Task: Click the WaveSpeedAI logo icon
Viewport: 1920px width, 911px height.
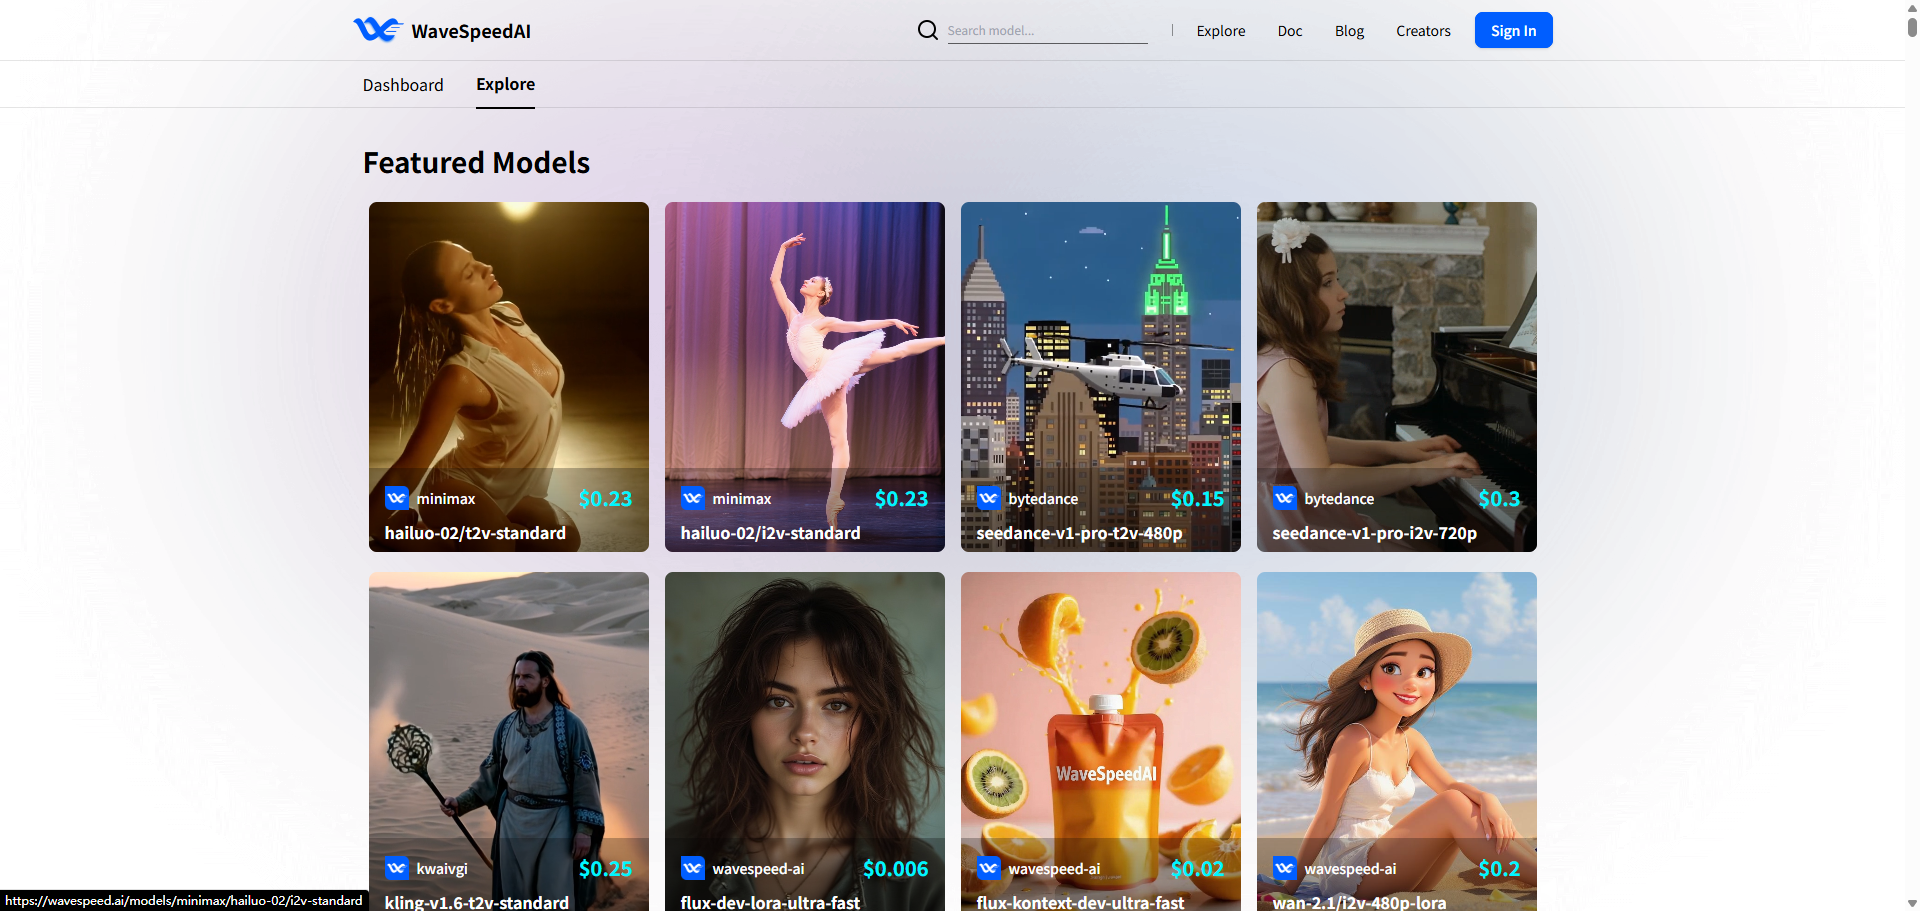Action: point(378,30)
